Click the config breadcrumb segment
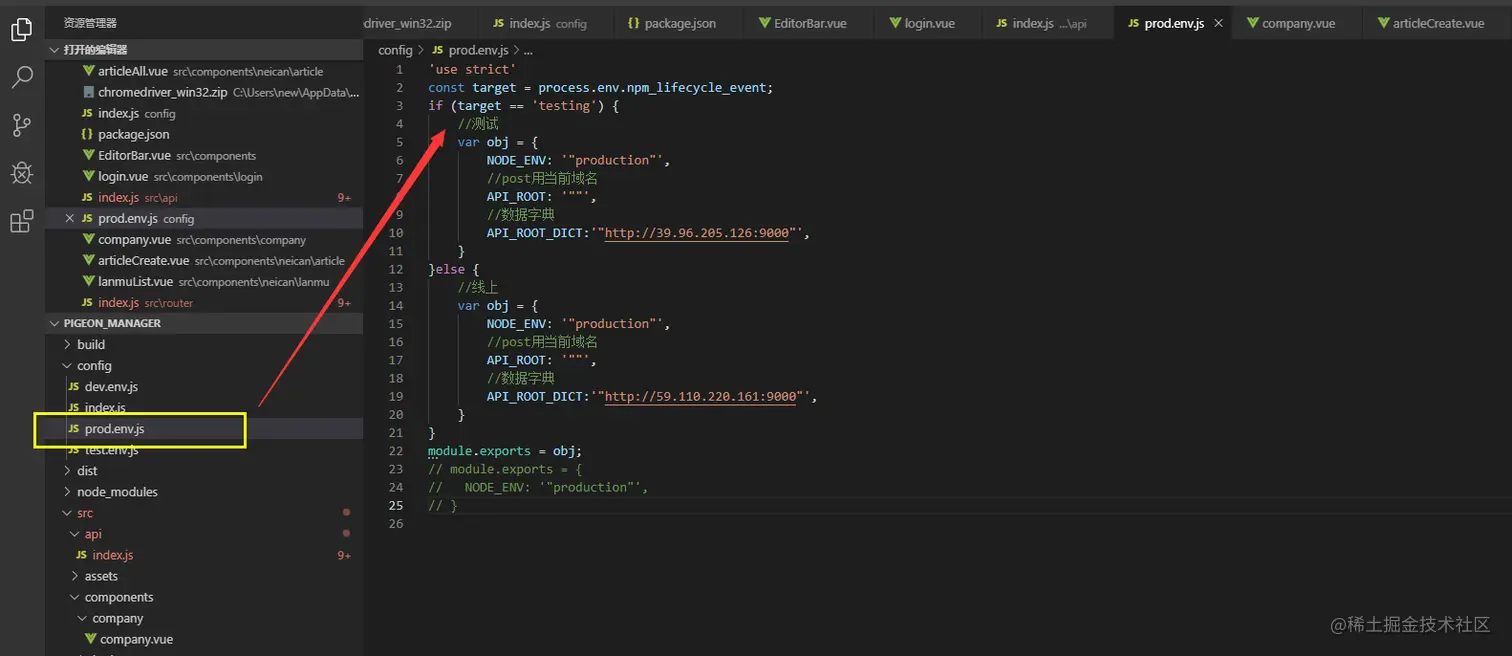The image size is (1512, 656). click(x=395, y=50)
